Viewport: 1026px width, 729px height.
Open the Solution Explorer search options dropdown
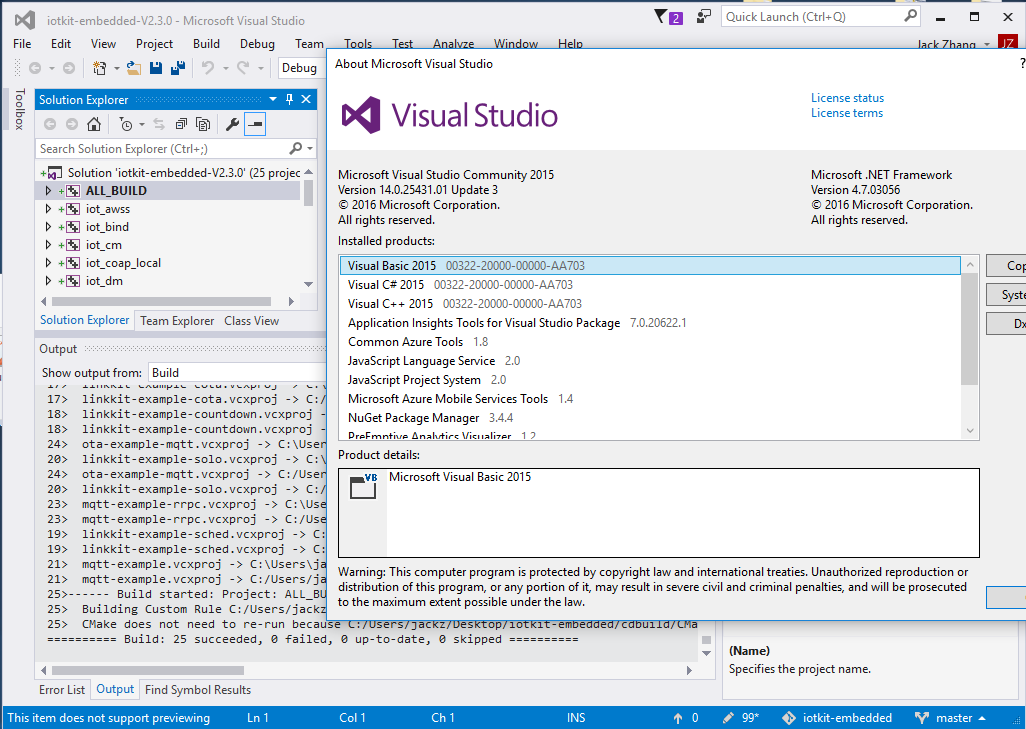tap(310, 149)
